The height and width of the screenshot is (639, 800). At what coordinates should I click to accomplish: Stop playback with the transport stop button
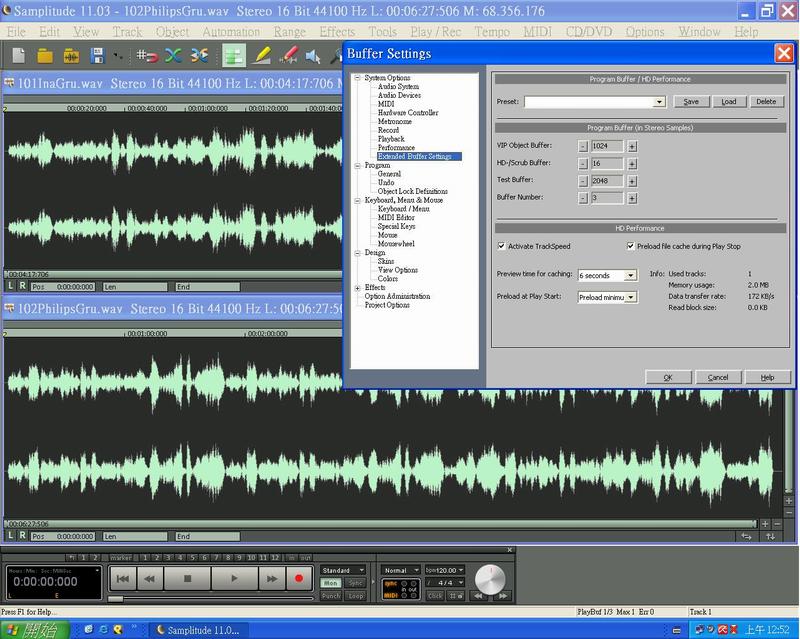click(x=187, y=578)
